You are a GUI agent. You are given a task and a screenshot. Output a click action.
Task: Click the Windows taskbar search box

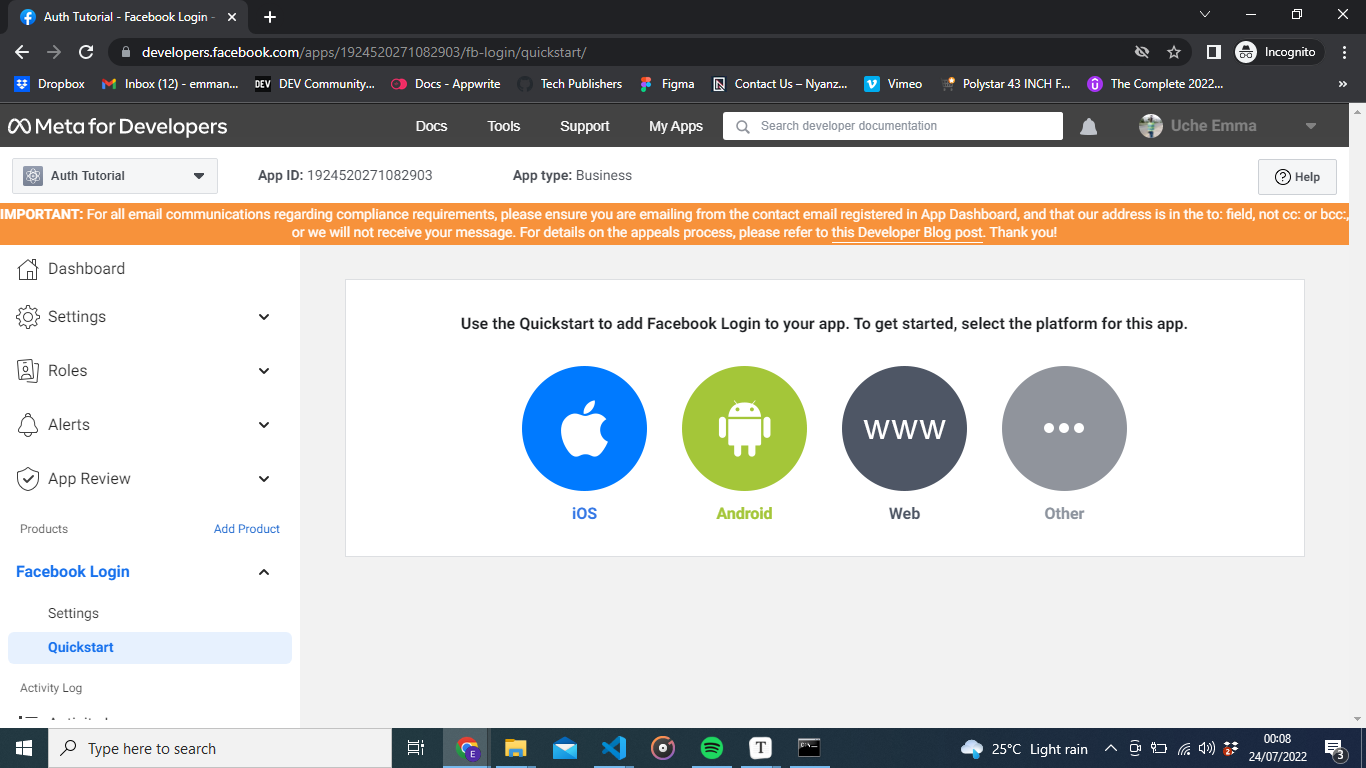tap(220, 748)
